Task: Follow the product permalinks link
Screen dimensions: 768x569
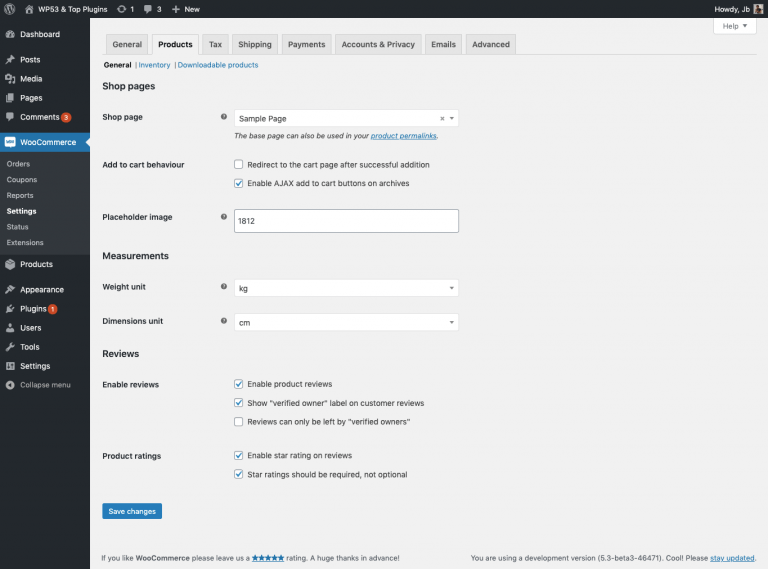Action: [x=404, y=136]
